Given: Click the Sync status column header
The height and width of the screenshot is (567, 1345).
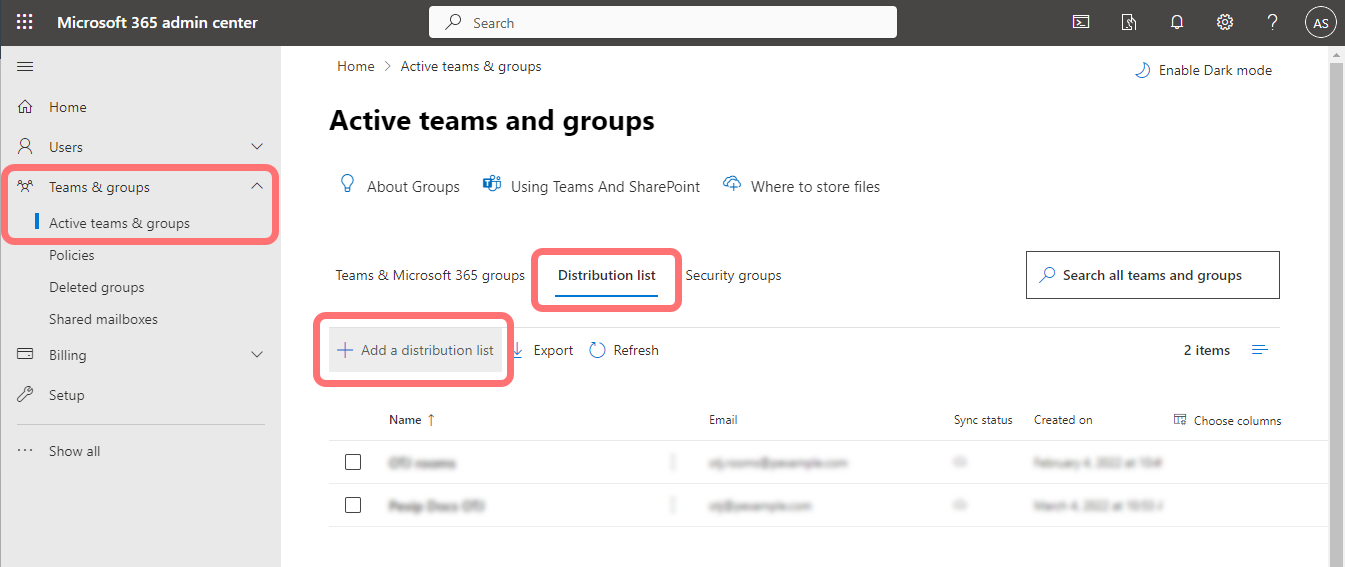Looking at the screenshot, I should click(x=983, y=420).
